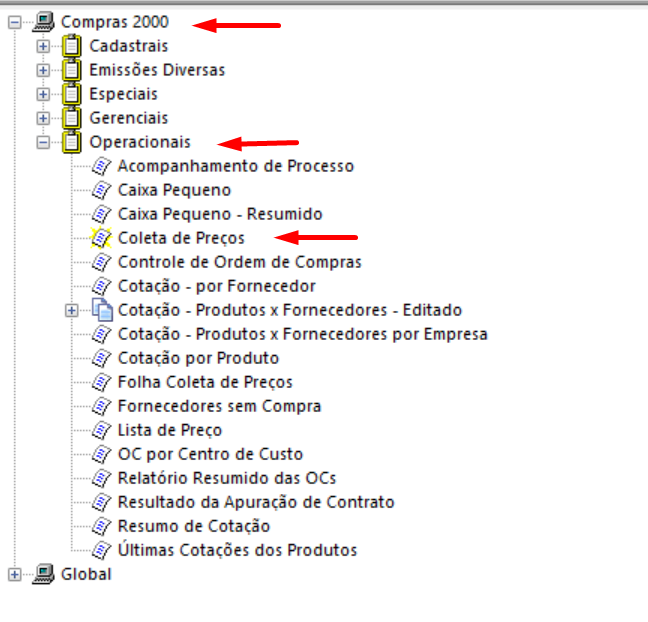Click the clipboard icon beside Cadastrais
648x622 pixels.
(x=71, y=46)
